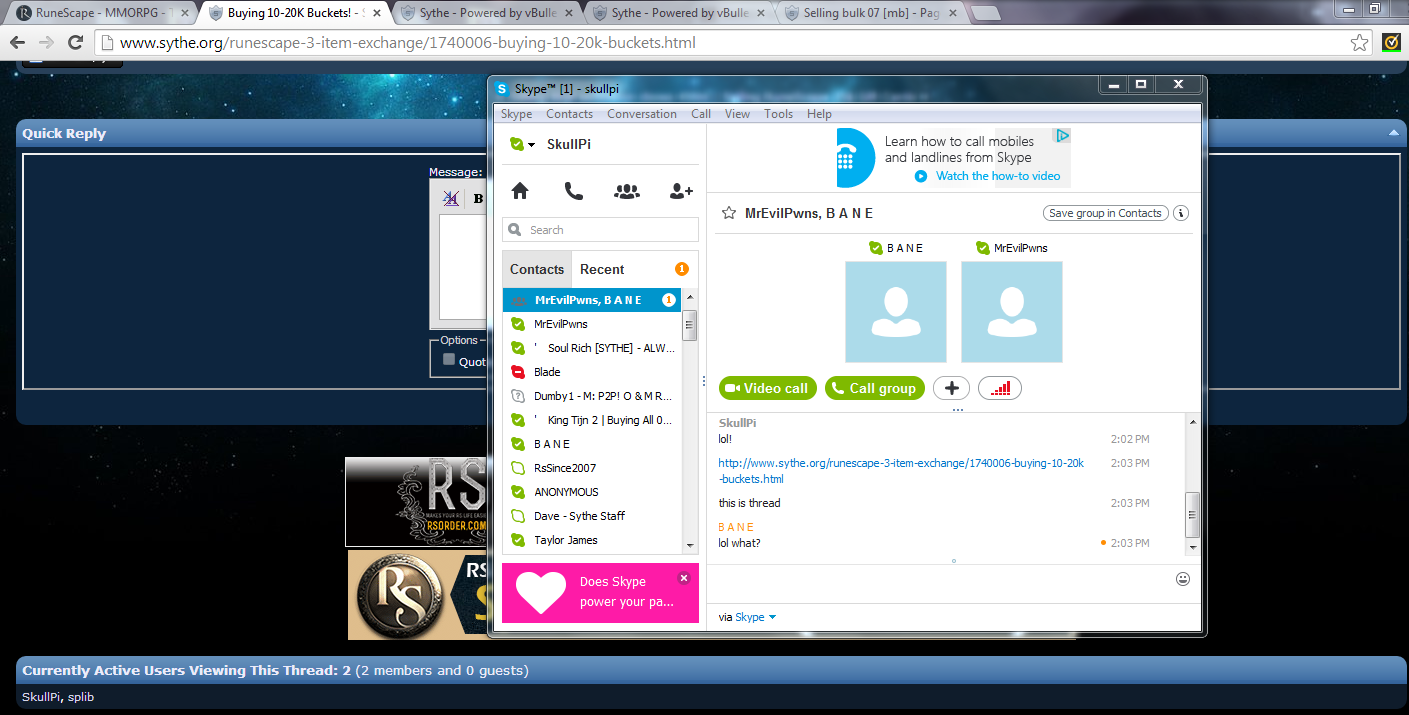Click the Norton extension icon in Chrome

[x=1391, y=42]
